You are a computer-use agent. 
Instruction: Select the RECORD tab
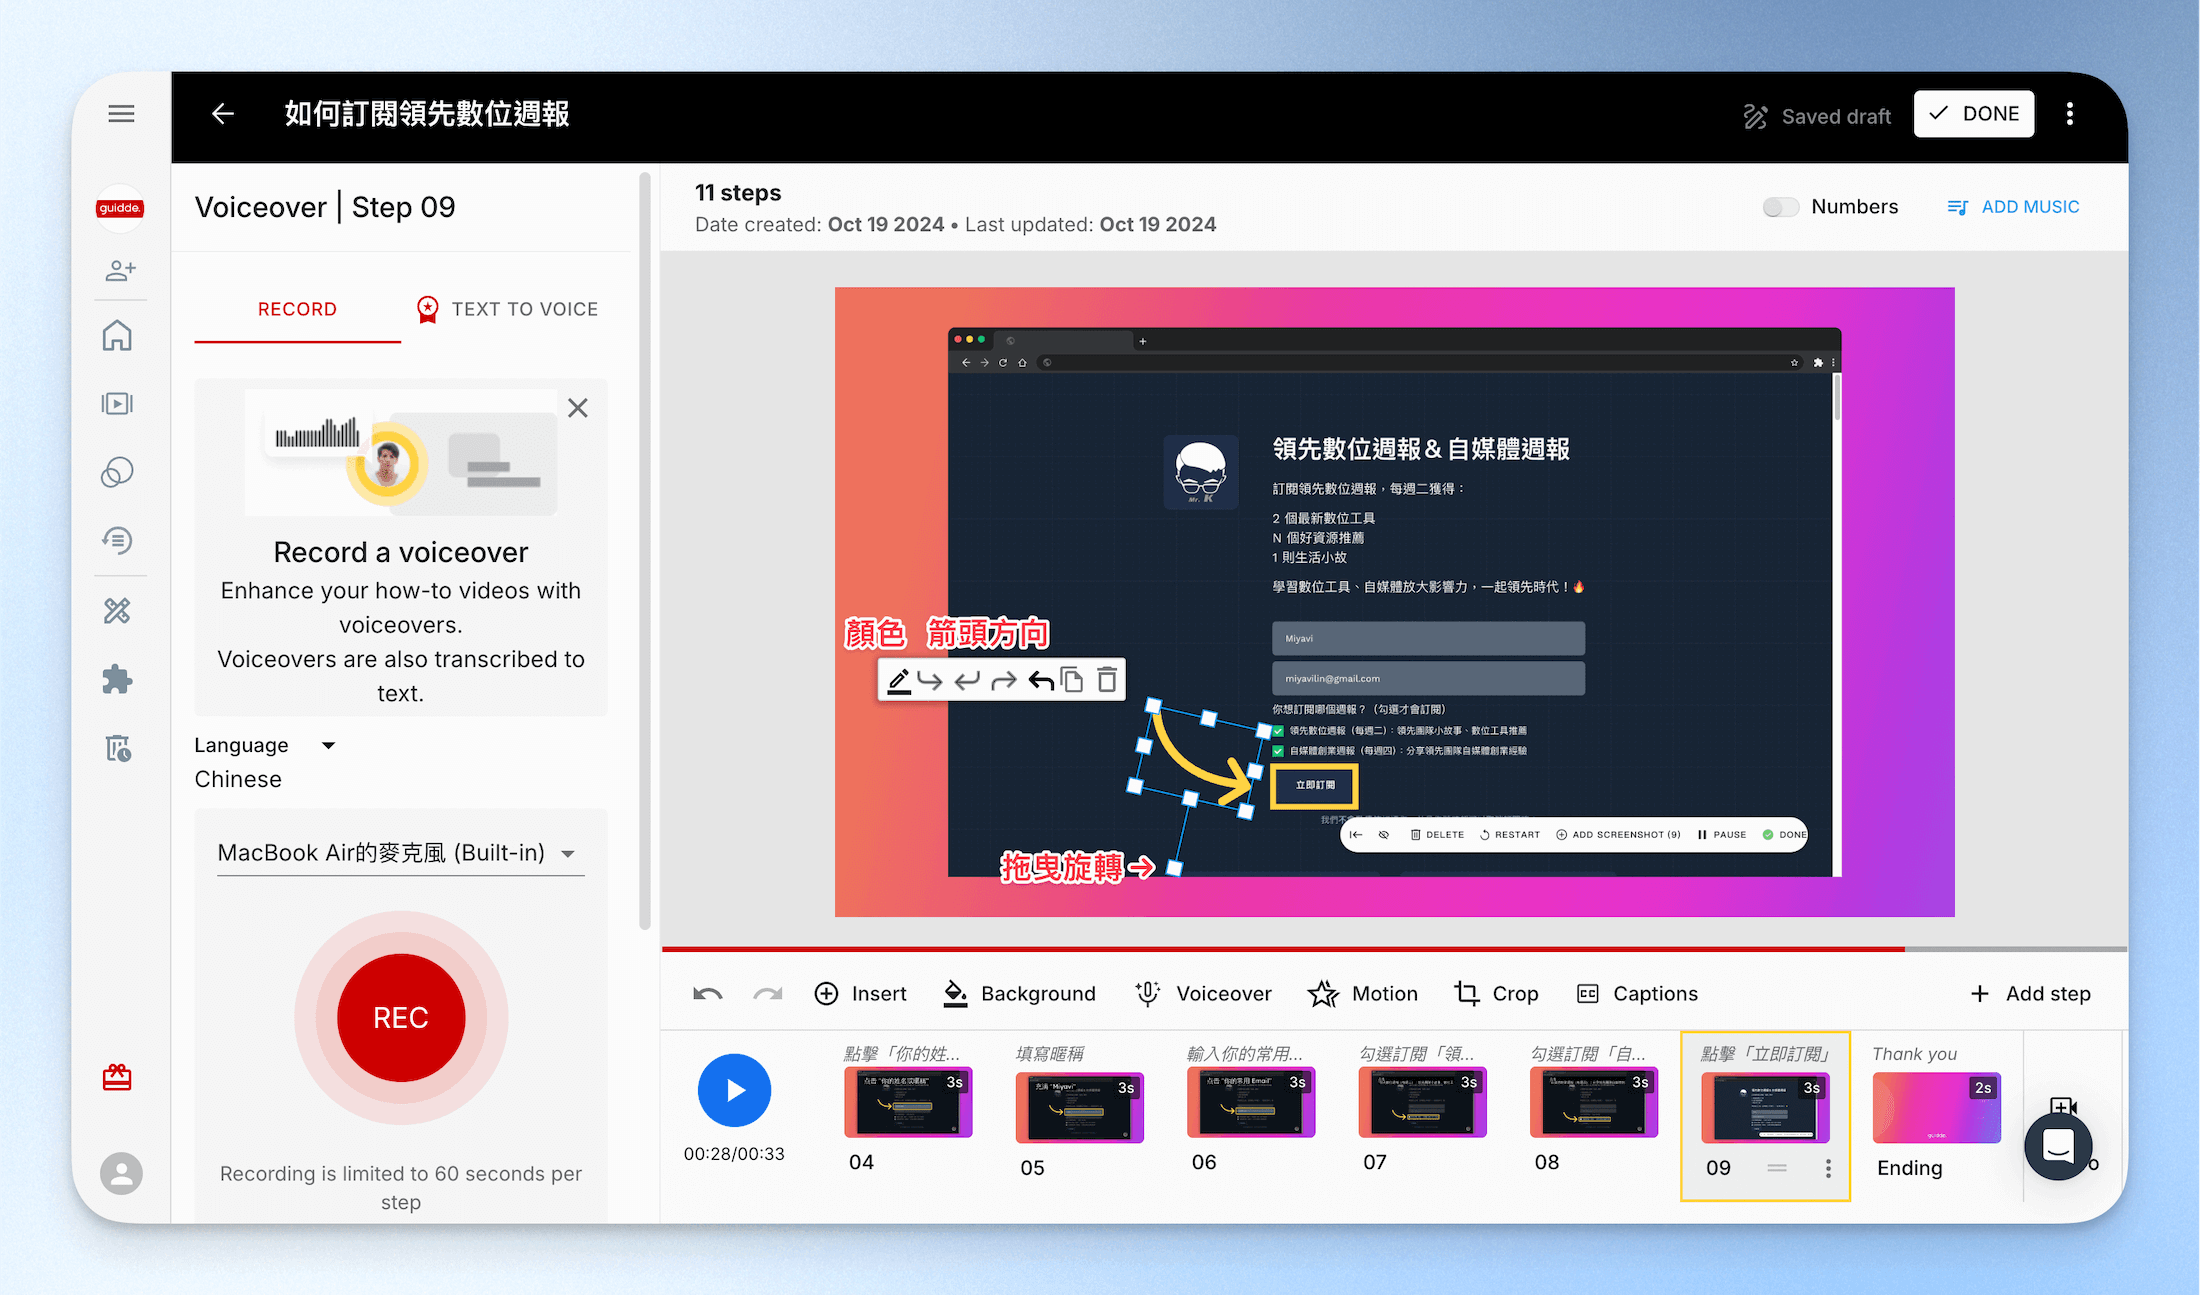coord(297,310)
